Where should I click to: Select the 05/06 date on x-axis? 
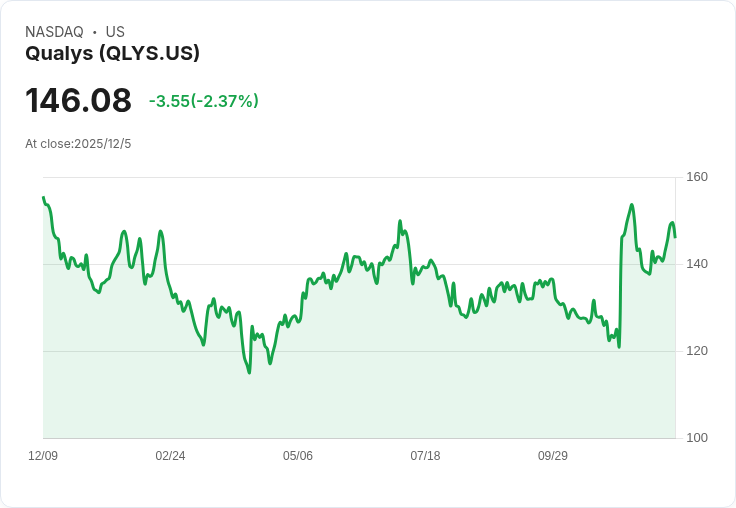click(x=298, y=456)
